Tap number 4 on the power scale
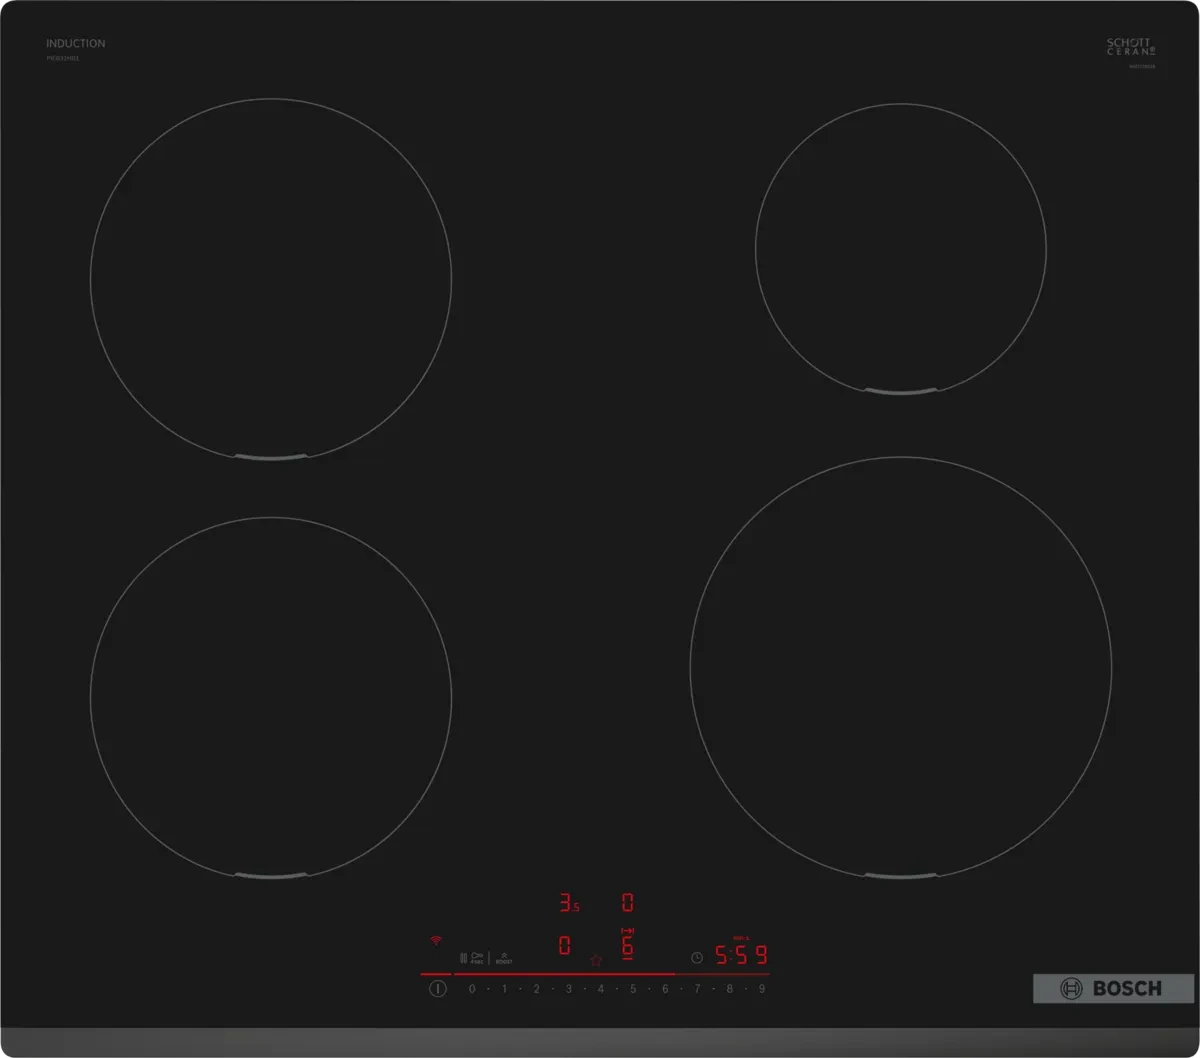Image resolution: width=1200 pixels, height=1058 pixels. (601, 989)
